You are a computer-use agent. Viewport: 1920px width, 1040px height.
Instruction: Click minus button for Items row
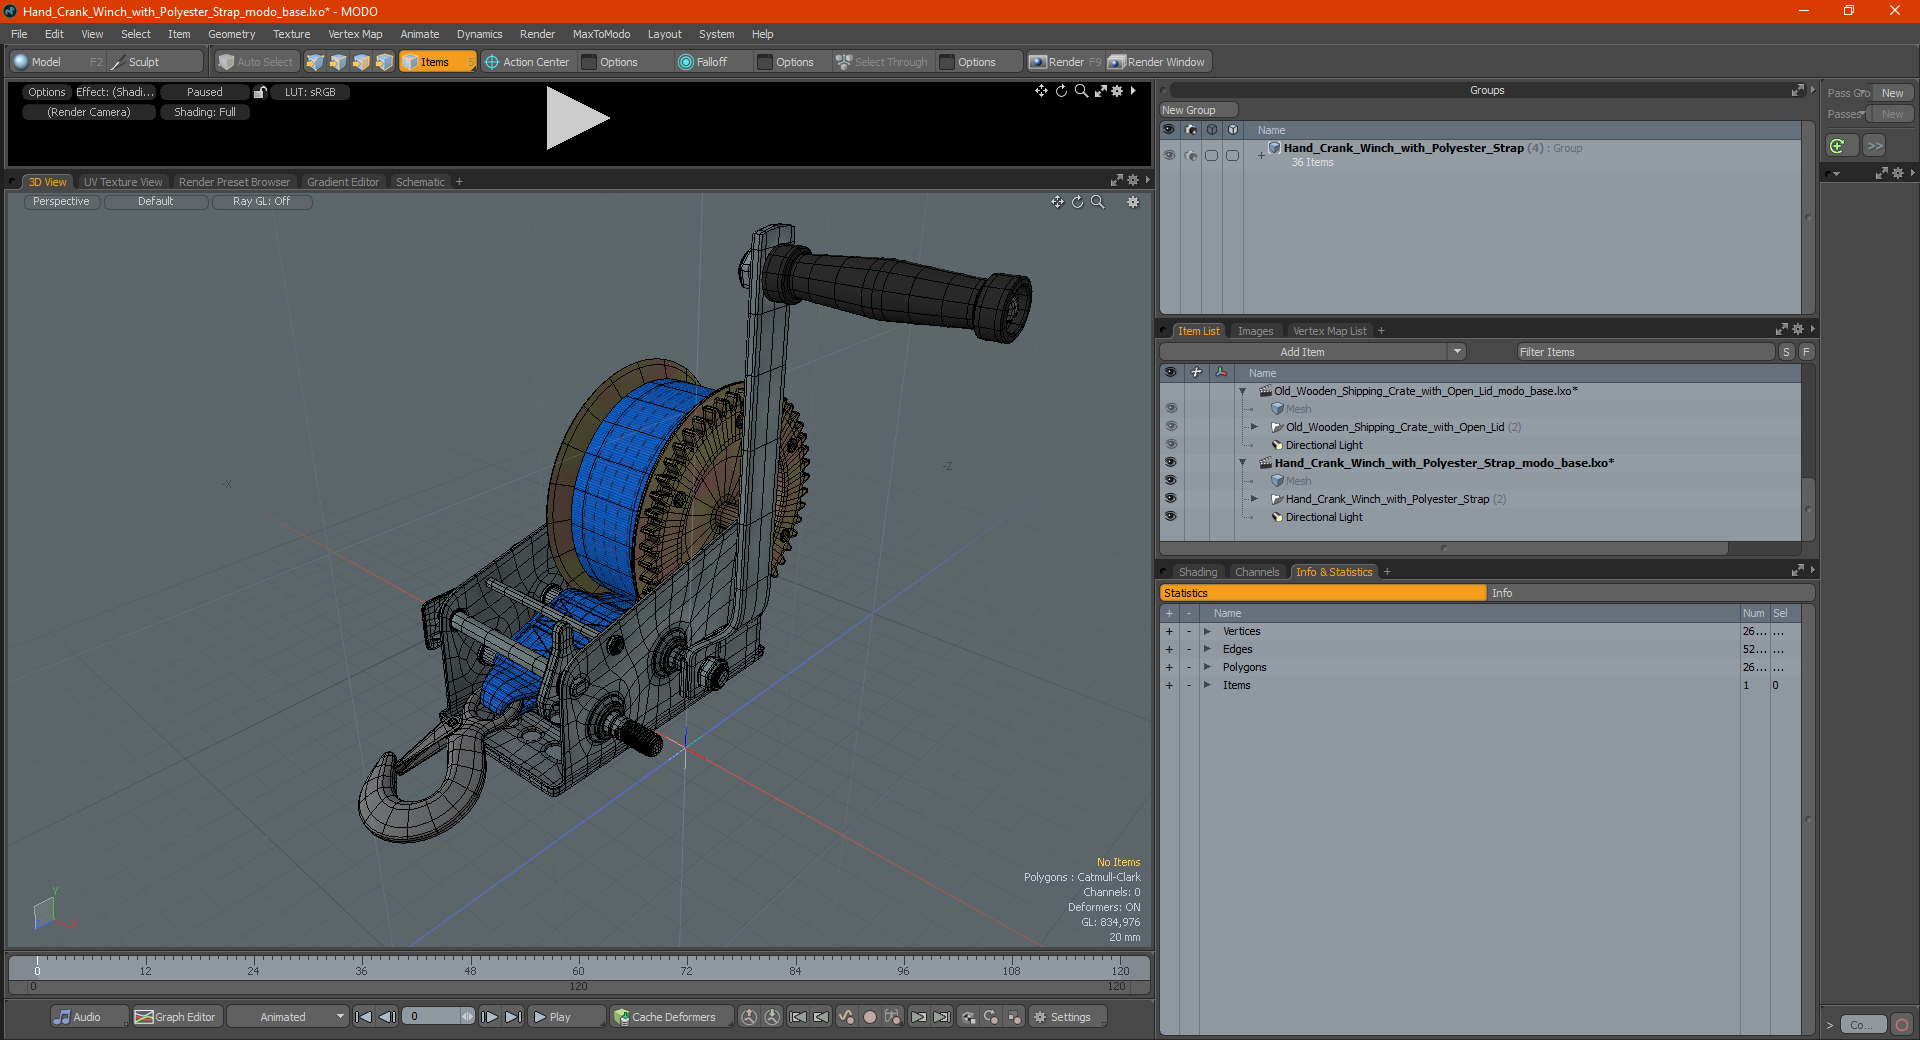tap(1189, 685)
